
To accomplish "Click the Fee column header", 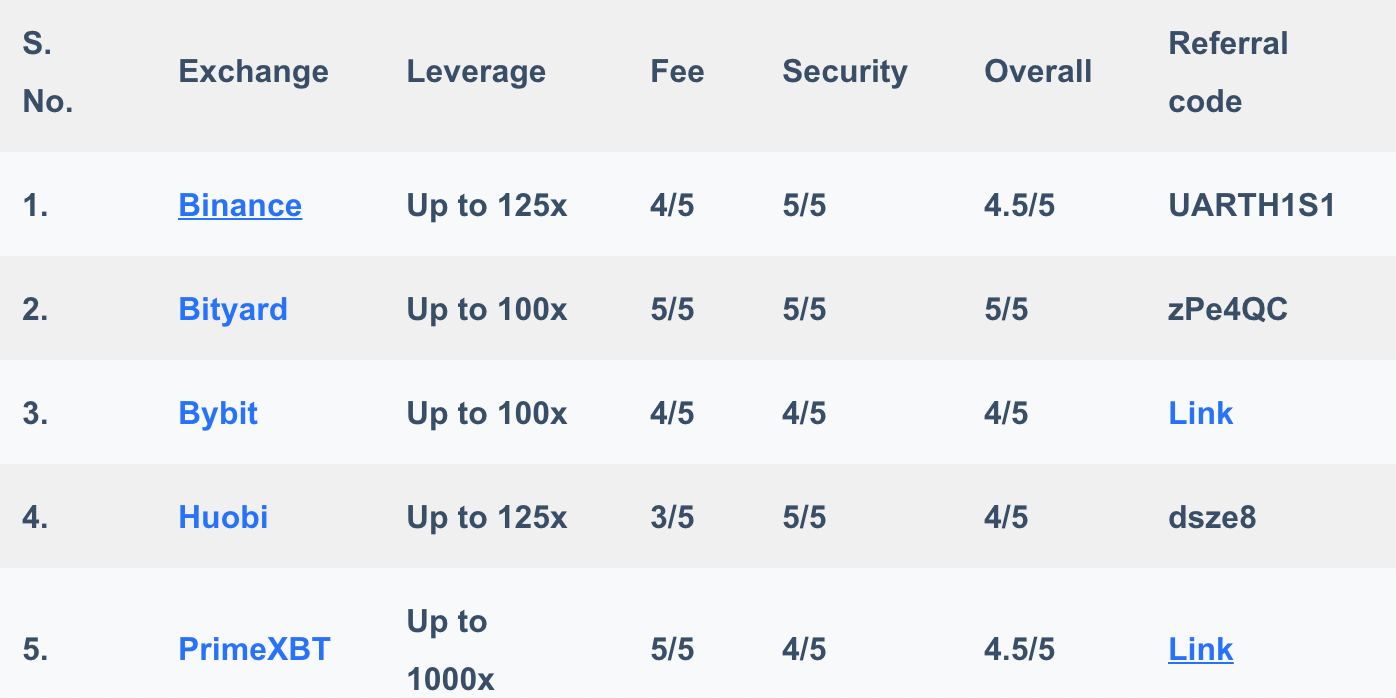I will point(677,72).
